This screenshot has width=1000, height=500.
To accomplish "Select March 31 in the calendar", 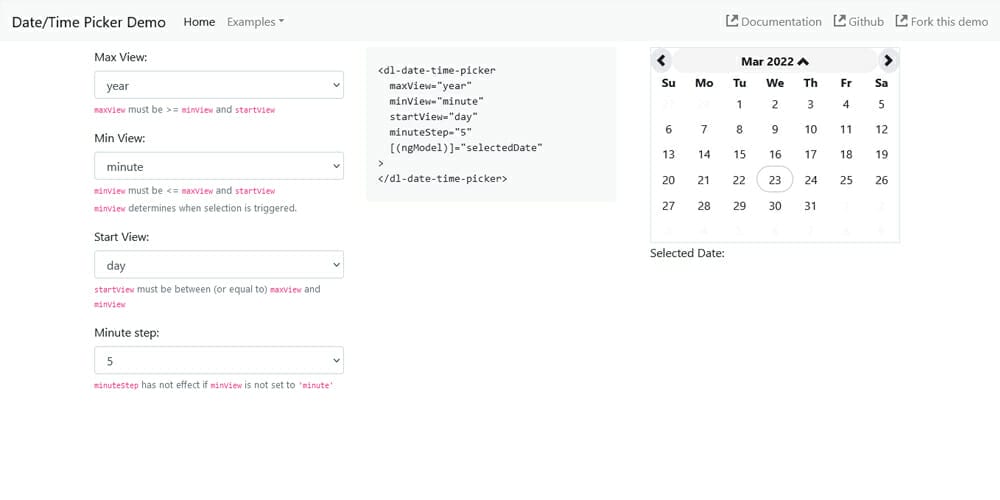I will [x=811, y=205].
